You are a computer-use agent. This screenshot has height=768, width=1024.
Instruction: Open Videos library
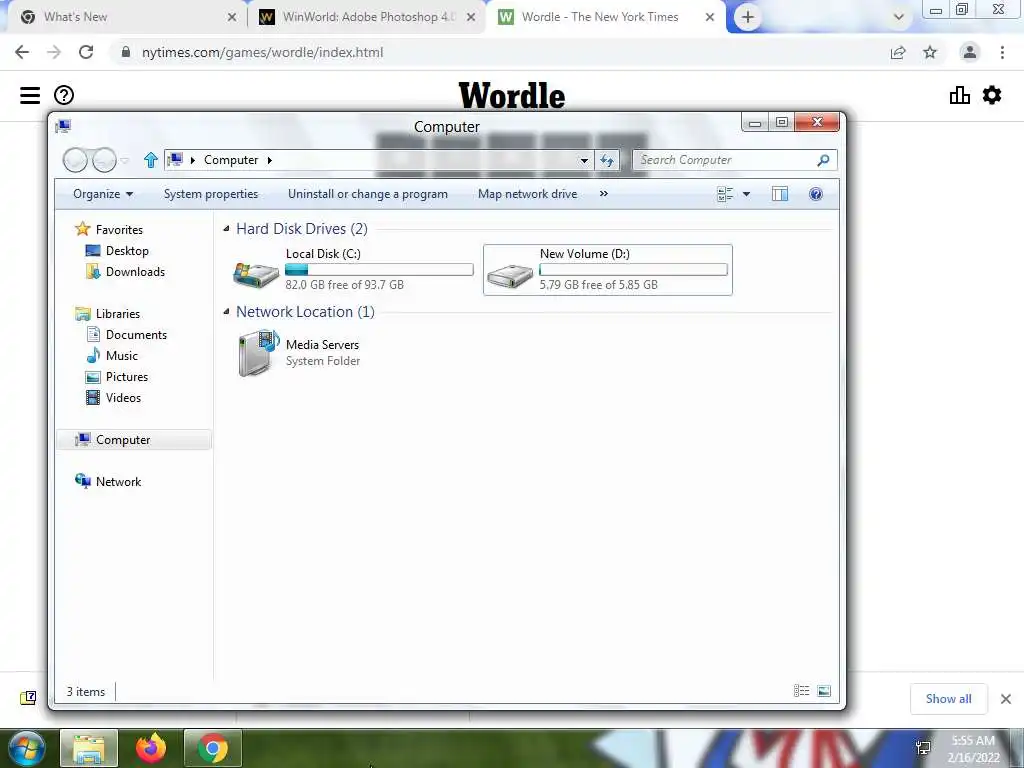(x=123, y=398)
